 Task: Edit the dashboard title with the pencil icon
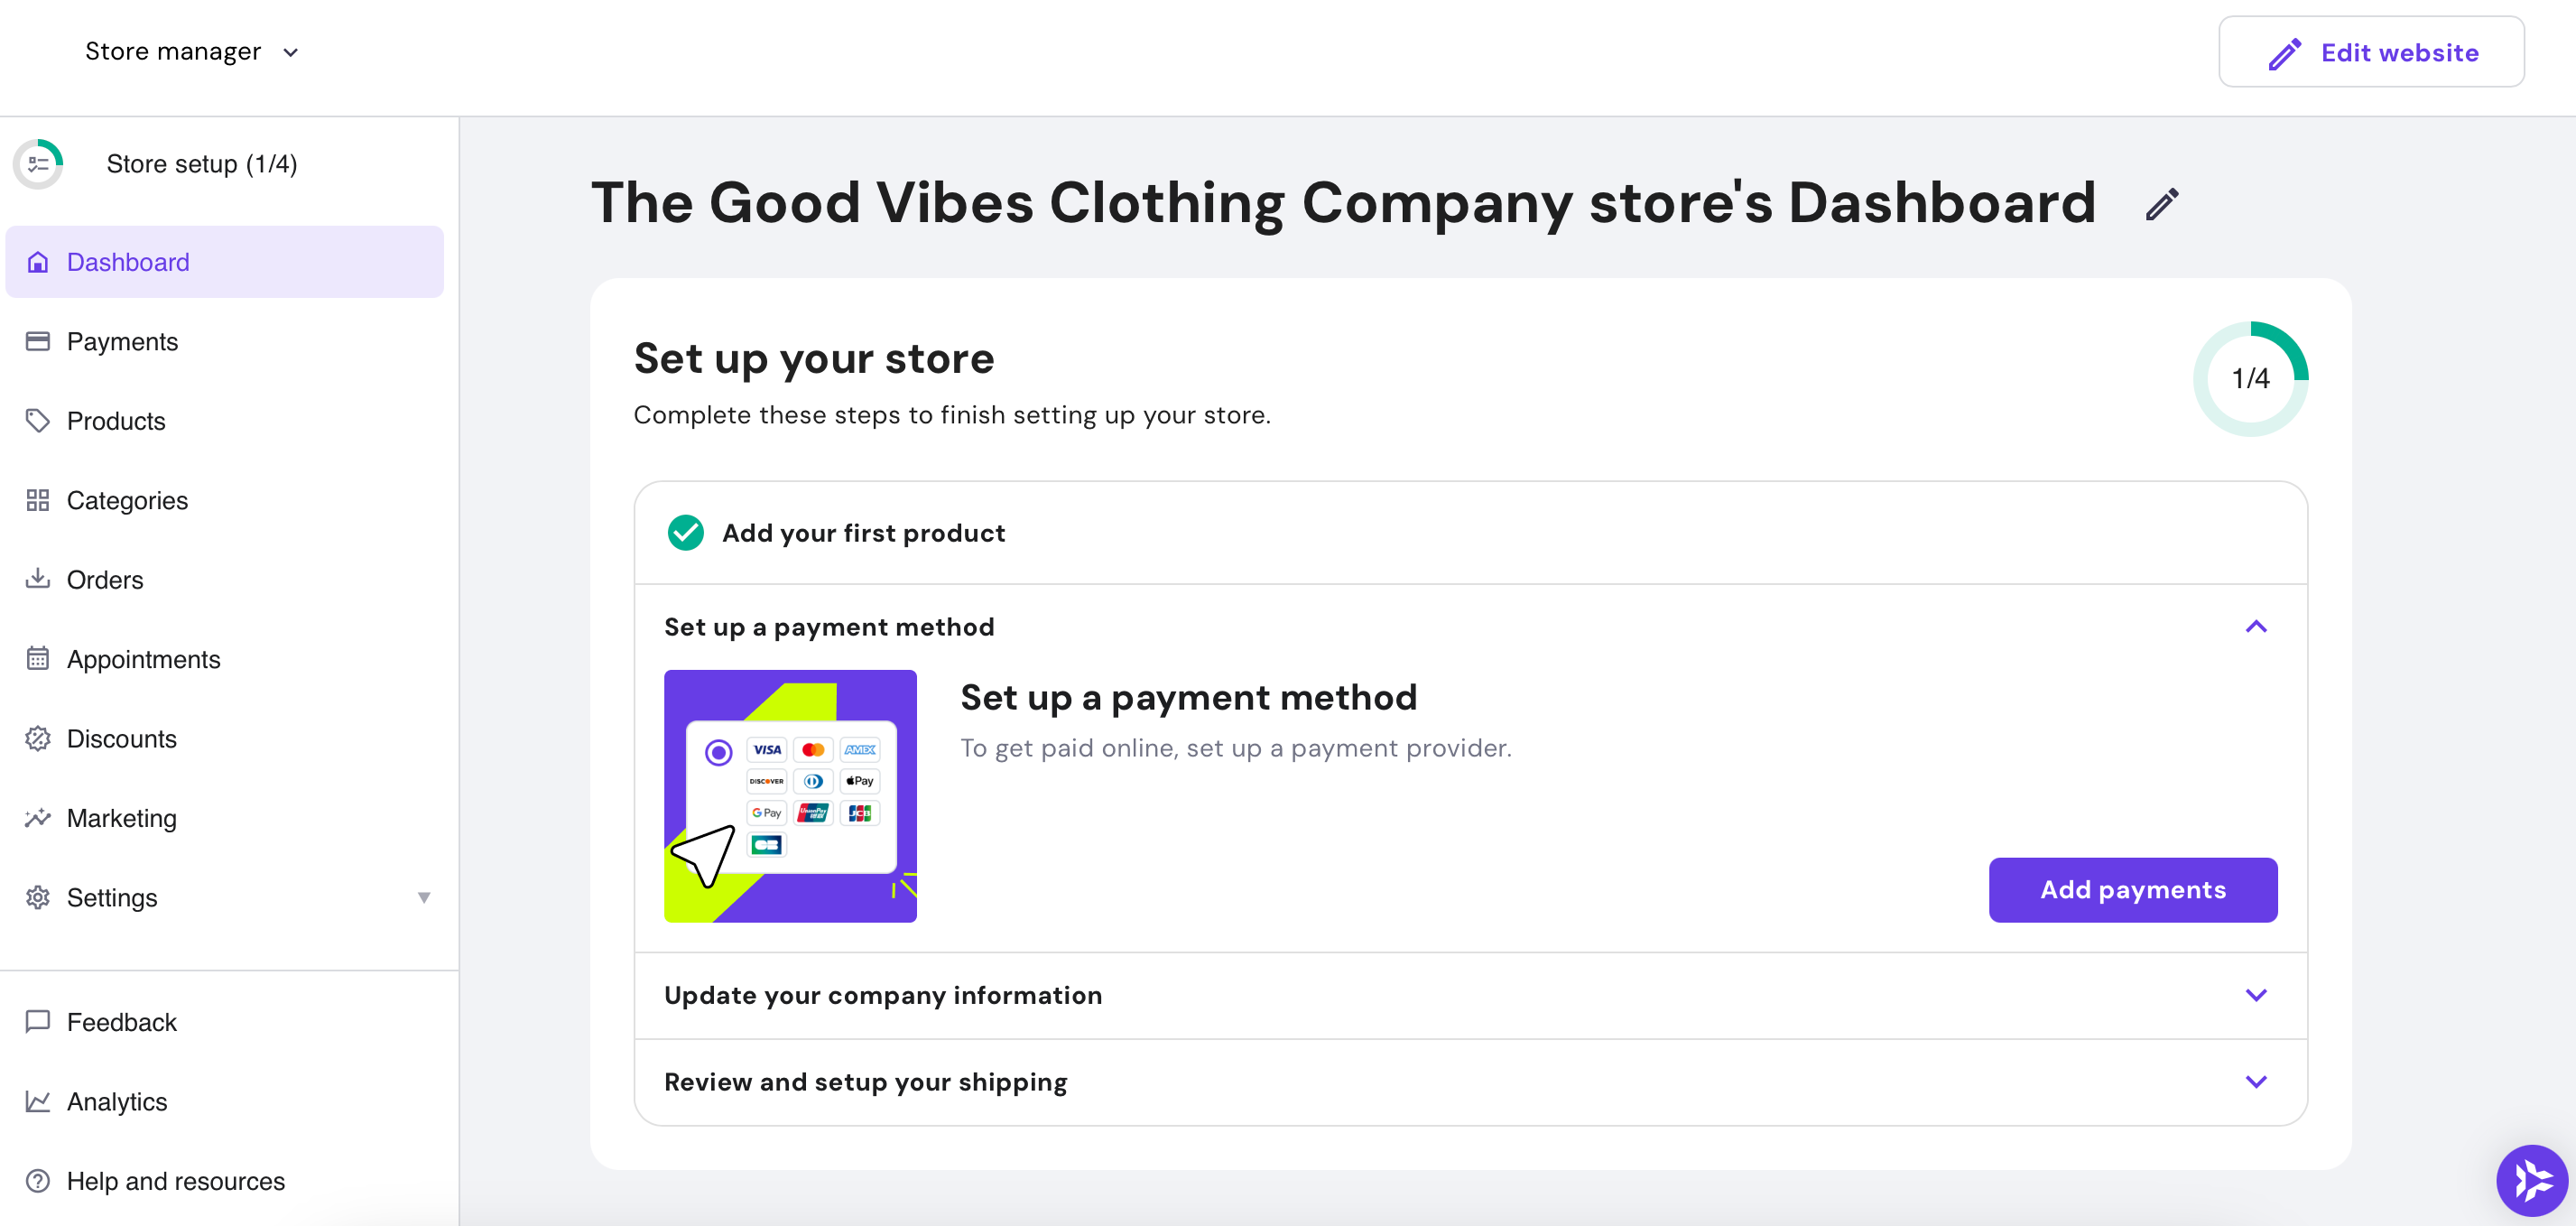click(2162, 204)
